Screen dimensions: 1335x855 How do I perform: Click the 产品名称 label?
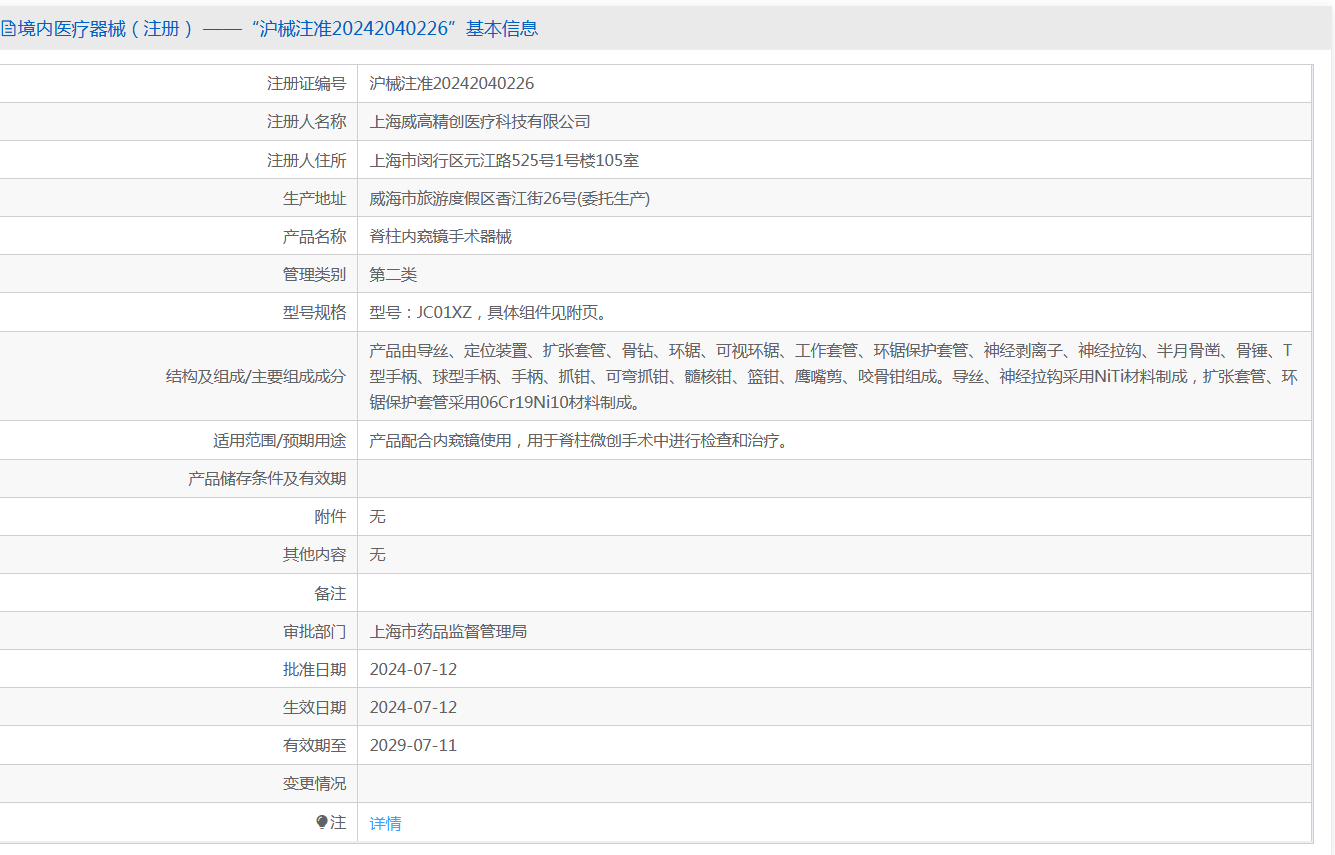pos(314,236)
